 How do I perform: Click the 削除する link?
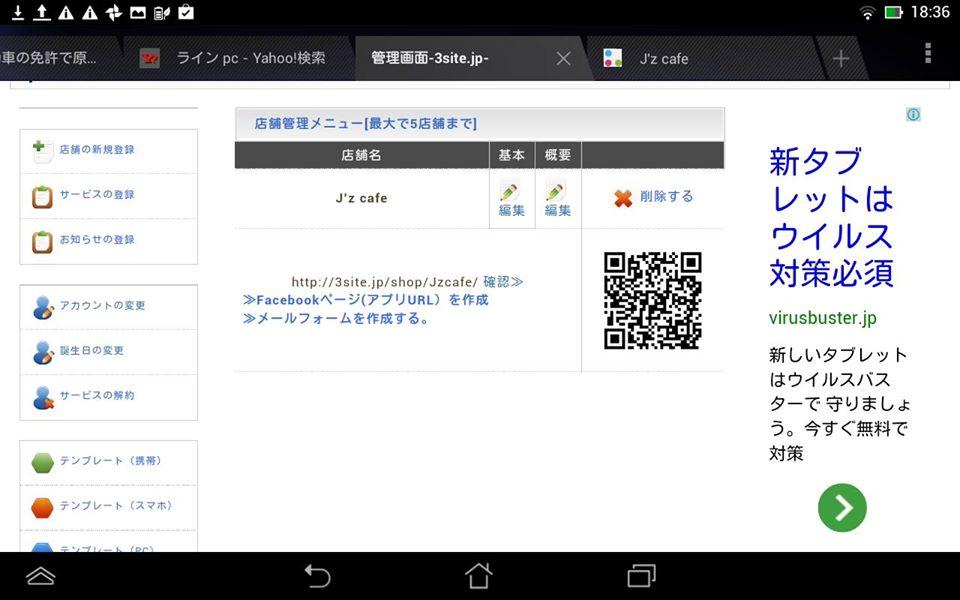tap(666, 197)
